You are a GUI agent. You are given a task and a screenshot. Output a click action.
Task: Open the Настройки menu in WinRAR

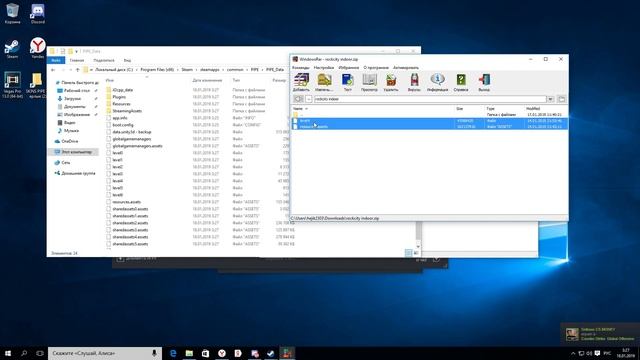coord(324,67)
